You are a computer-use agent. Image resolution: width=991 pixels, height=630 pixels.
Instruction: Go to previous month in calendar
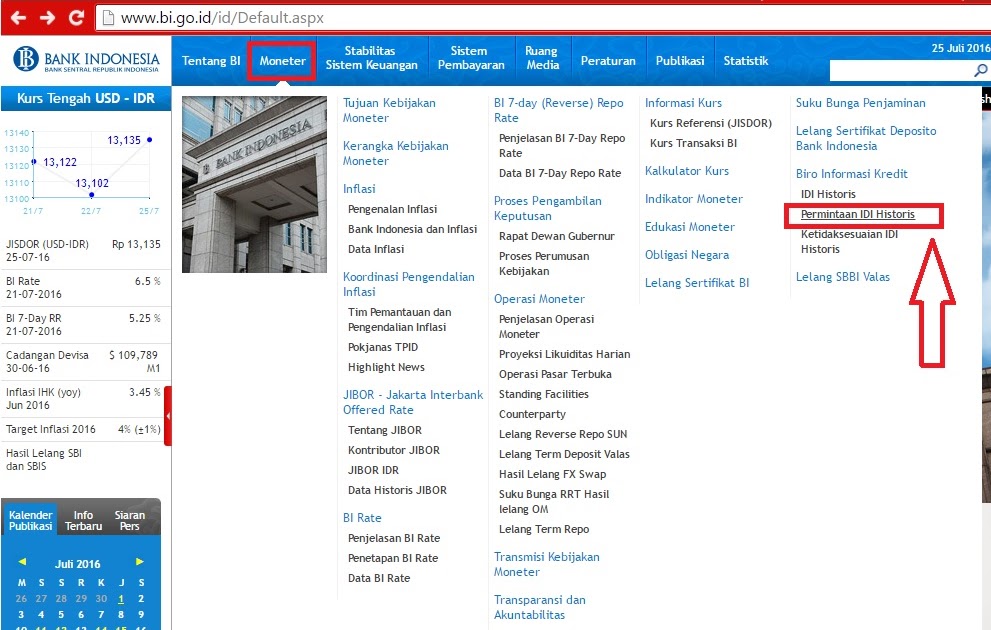click(21, 562)
